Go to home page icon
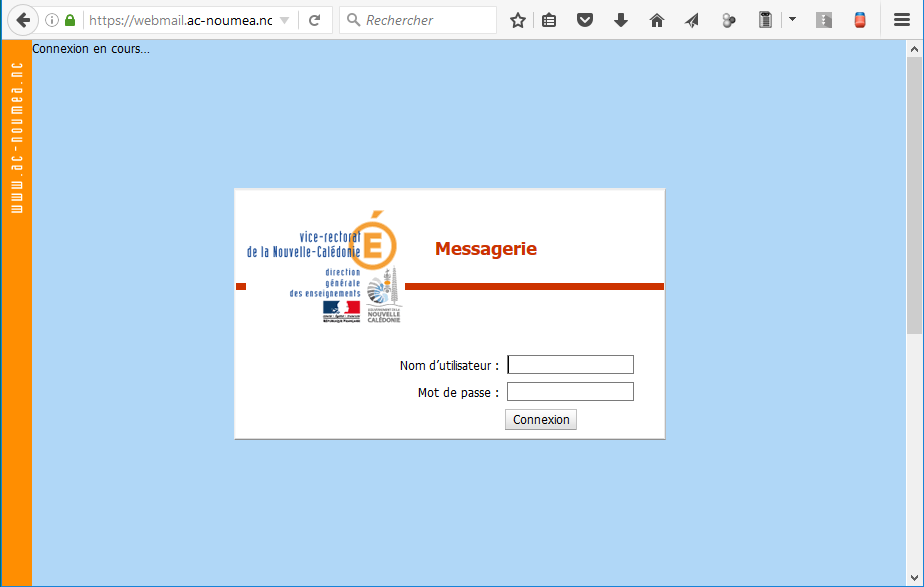Image resolution: width=924 pixels, height=587 pixels. coord(656,20)
